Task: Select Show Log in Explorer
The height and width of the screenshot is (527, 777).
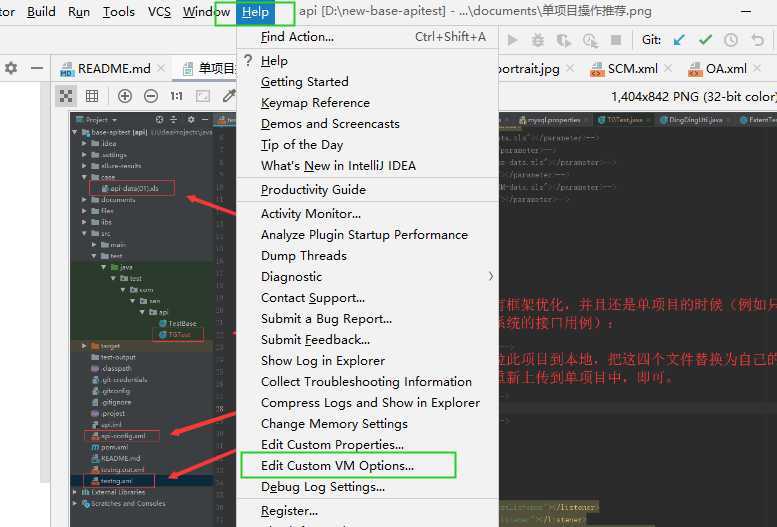Action: click(368, 361)
